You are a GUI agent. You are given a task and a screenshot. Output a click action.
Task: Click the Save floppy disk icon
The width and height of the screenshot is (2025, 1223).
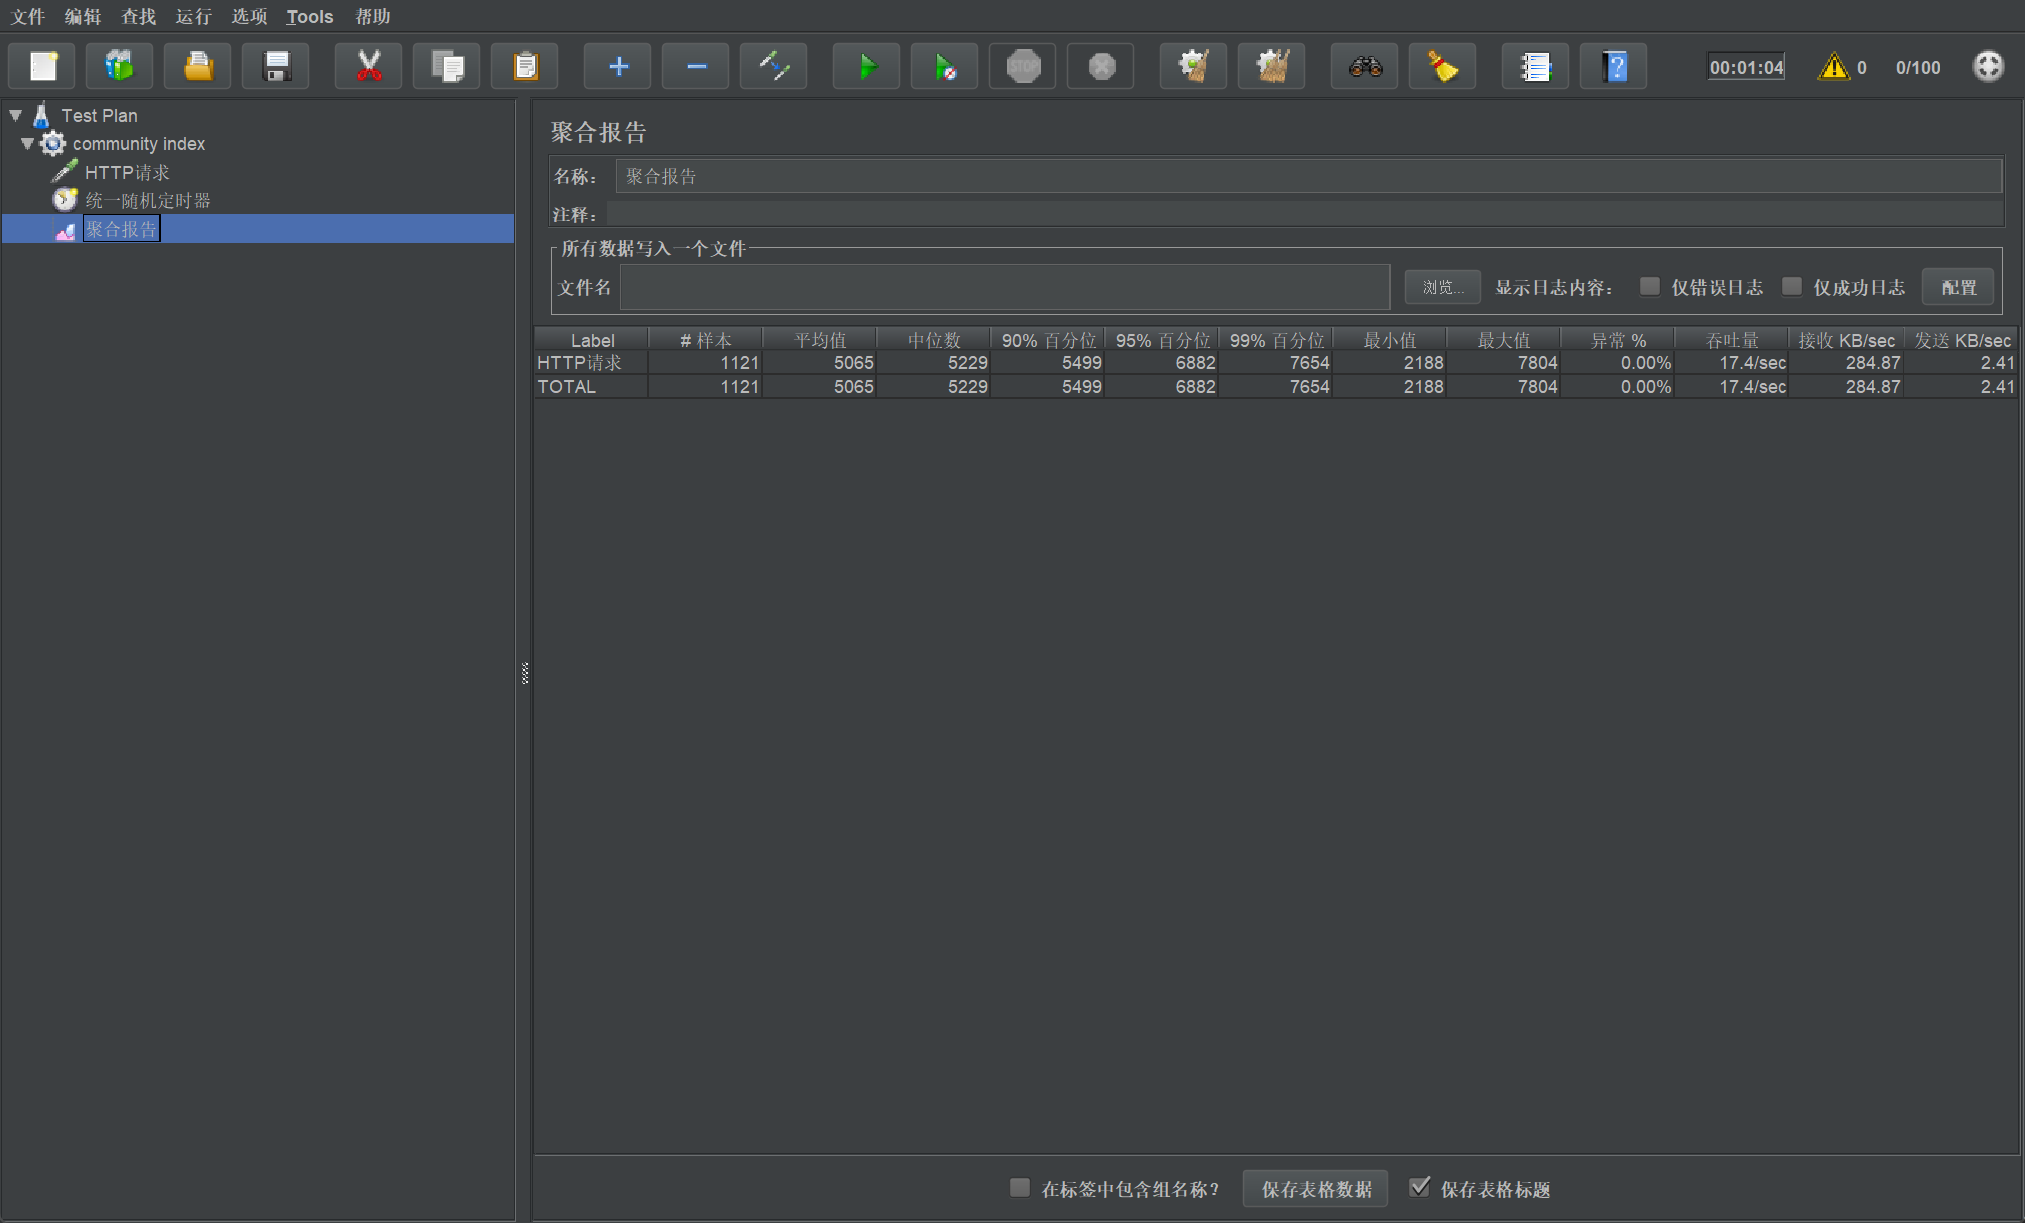[276, 67]
